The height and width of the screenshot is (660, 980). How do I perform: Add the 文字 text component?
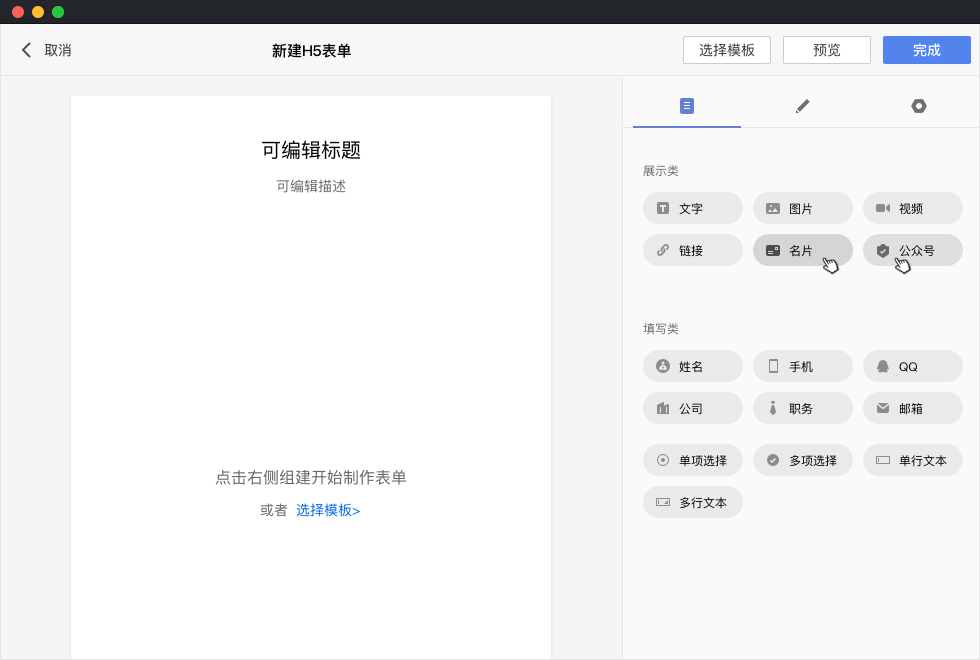[x=692, y=209]
